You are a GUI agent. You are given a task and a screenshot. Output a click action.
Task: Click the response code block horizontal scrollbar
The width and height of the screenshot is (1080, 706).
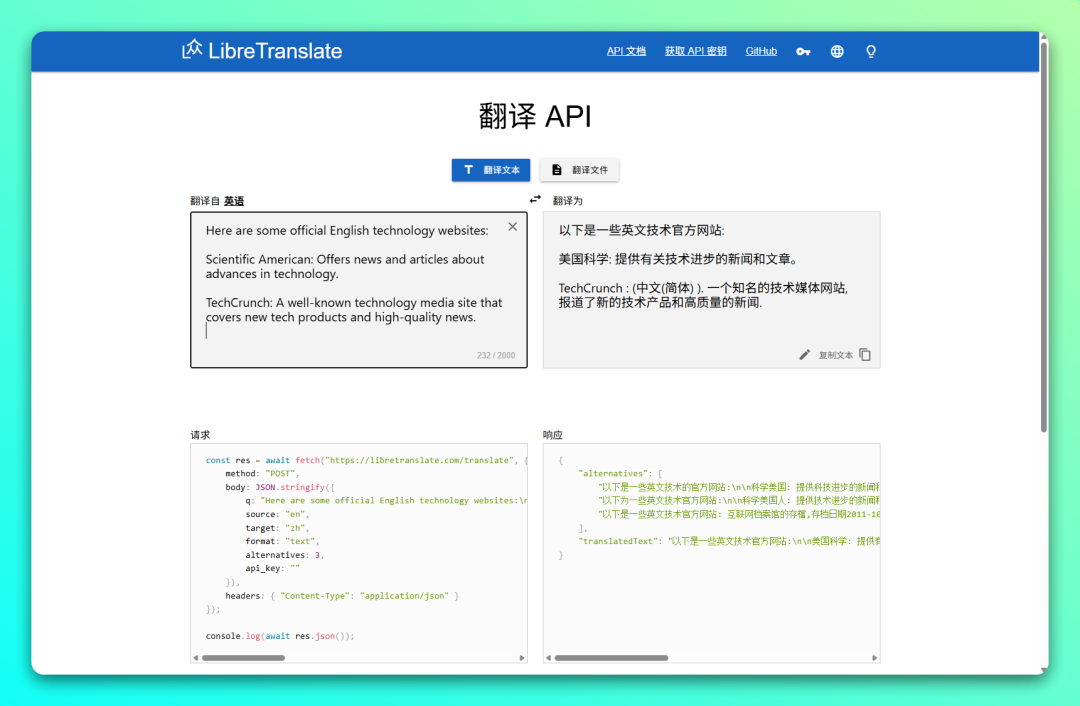612,658
